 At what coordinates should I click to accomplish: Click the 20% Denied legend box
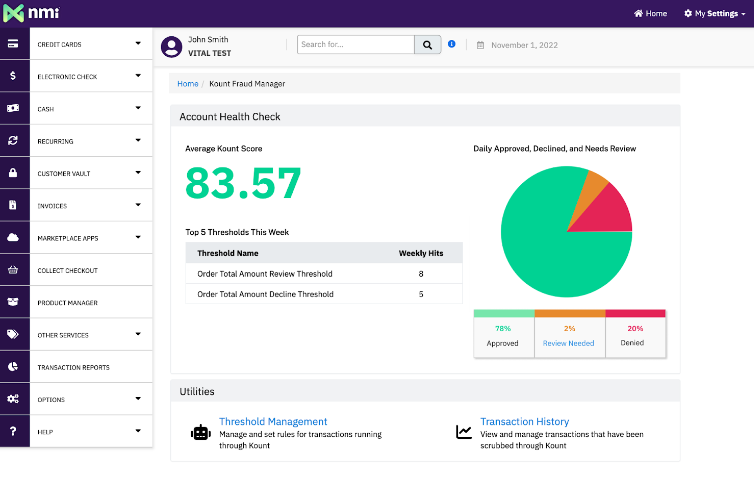pyautogui.click(x=635, y=334)
